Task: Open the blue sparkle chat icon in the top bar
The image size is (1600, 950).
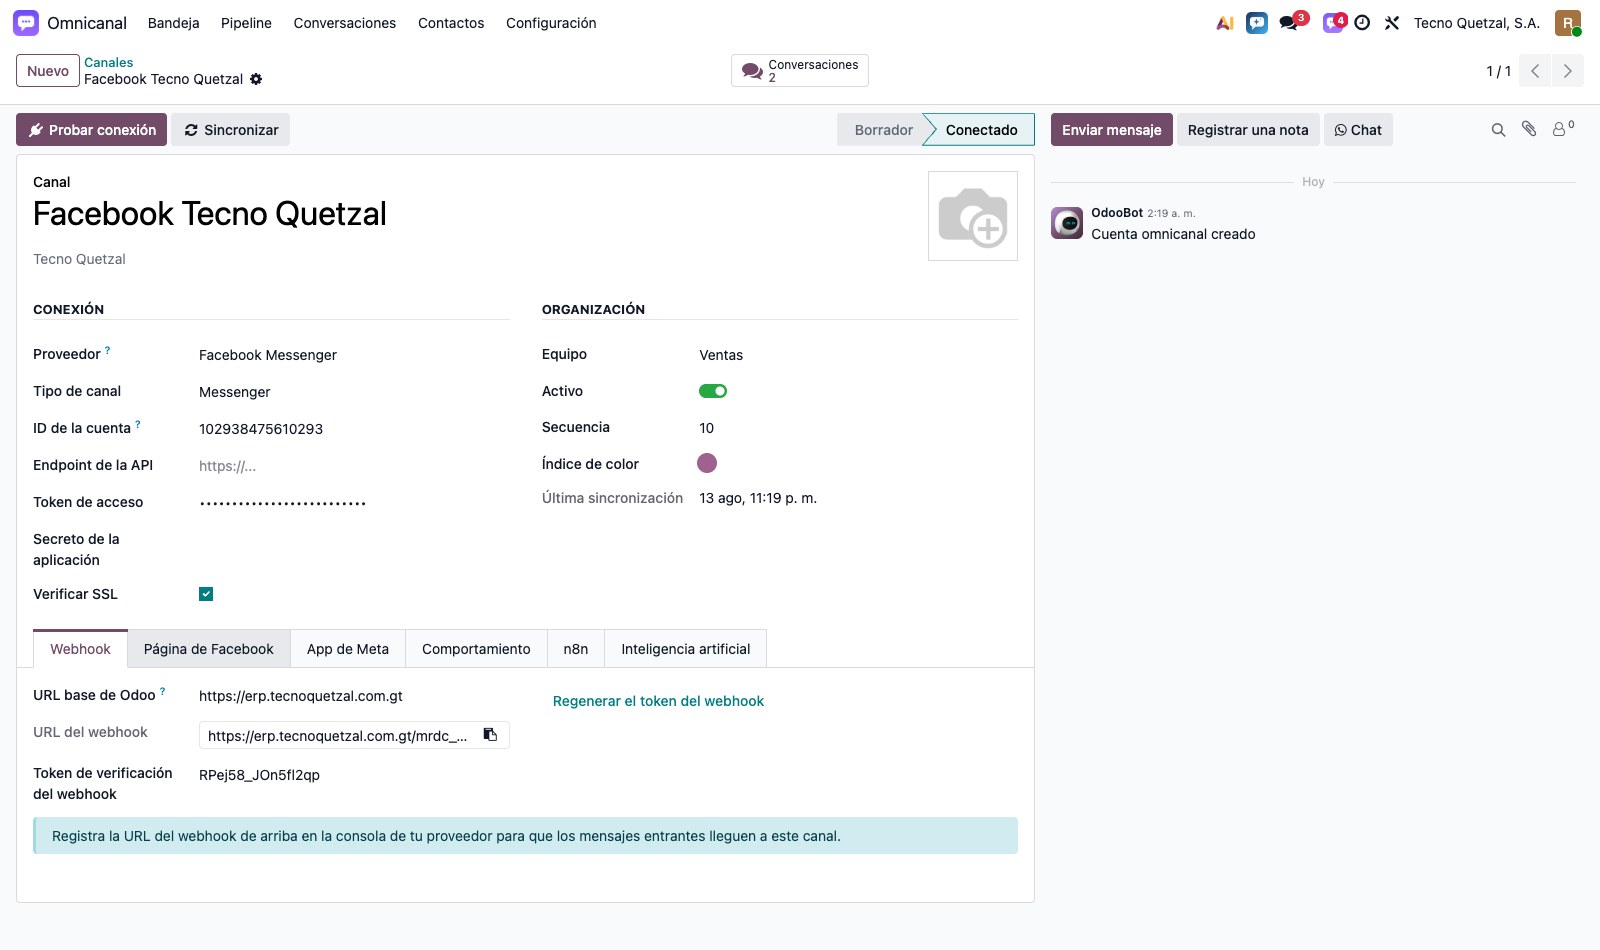Action: click(1257, 23)
